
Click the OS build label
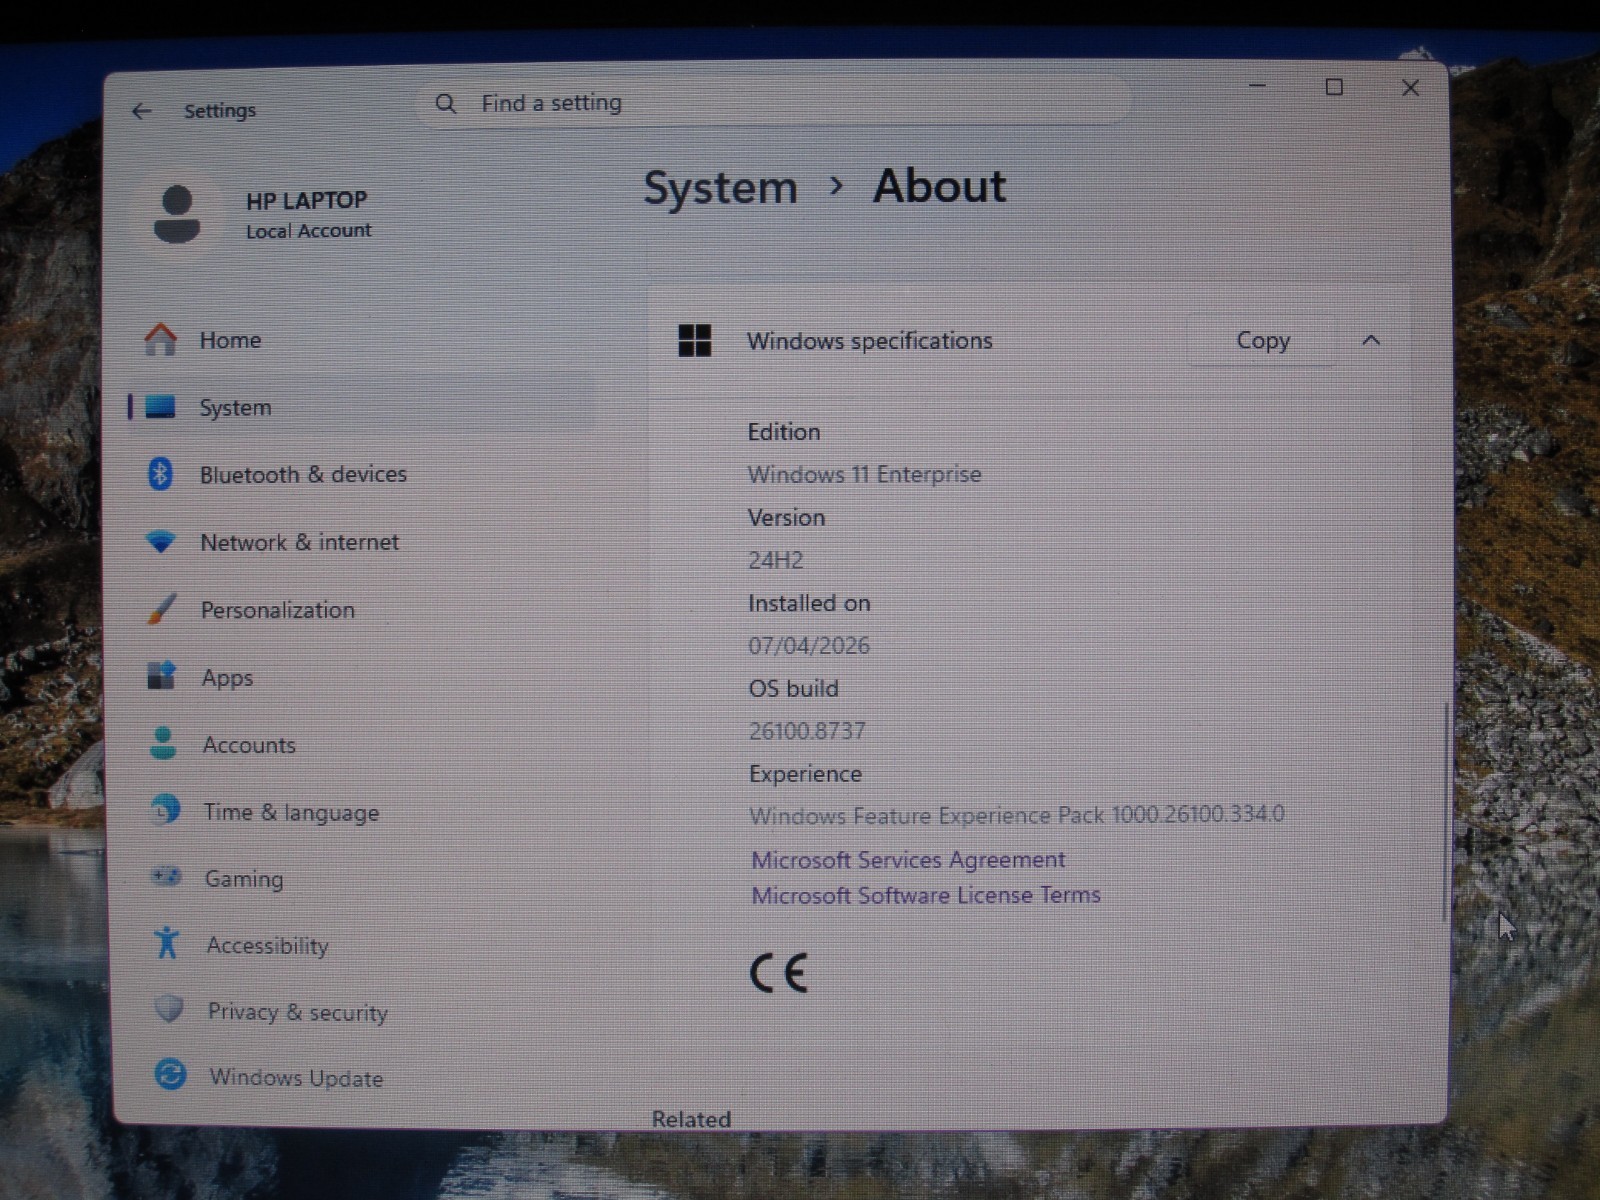[x=793, y=688]
